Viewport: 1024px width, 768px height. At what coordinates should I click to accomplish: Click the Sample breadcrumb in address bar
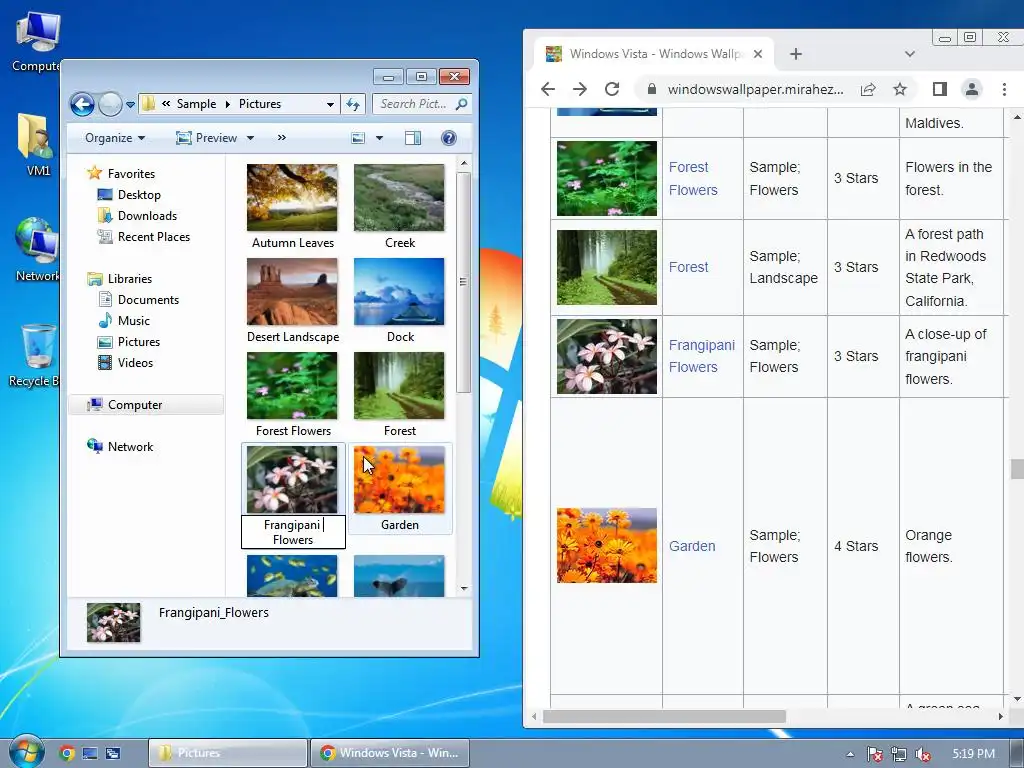pyautogui.click(x=196, y=104)
